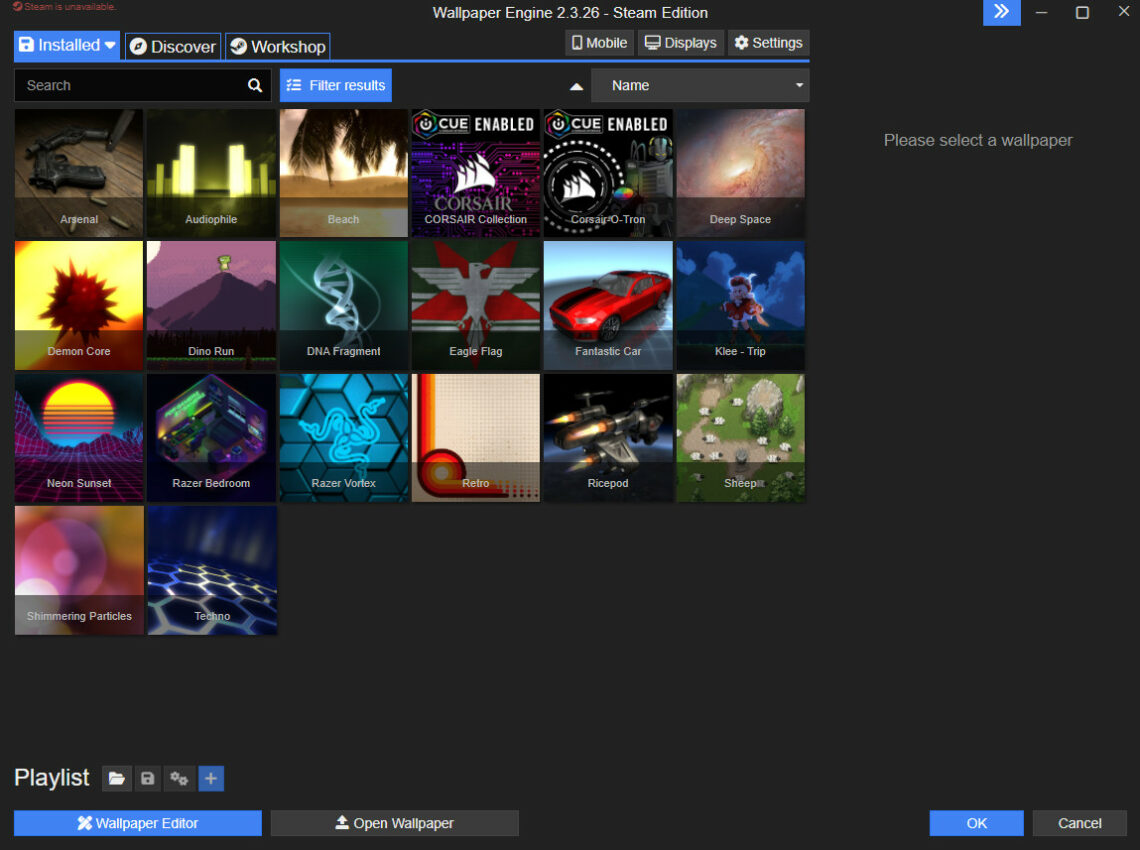Select the Retro wallpaper
1140x850 pixels.
(x=476, y=438)
